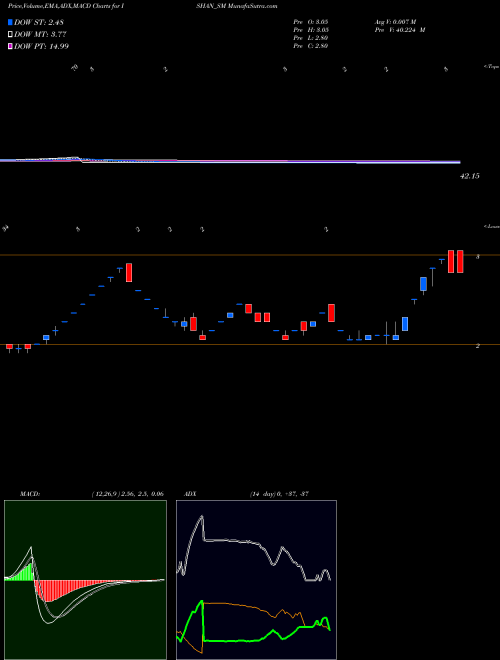Click the '(14 day) 0, +87, -87' ADX values
This screenshot has height=660, width=500.
(x=279, y=494)
